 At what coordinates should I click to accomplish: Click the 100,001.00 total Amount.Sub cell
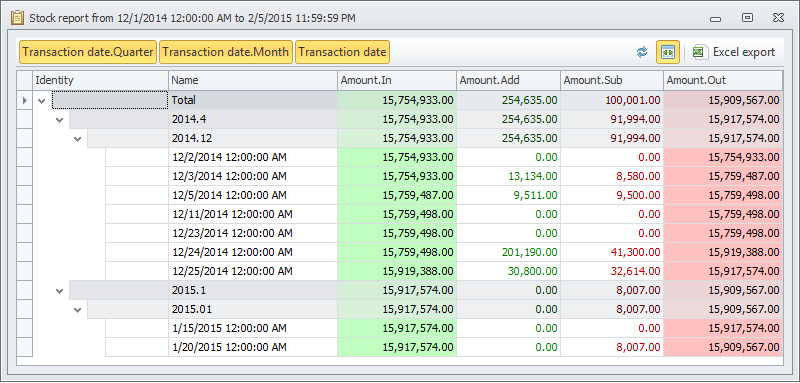coord(612,101)
